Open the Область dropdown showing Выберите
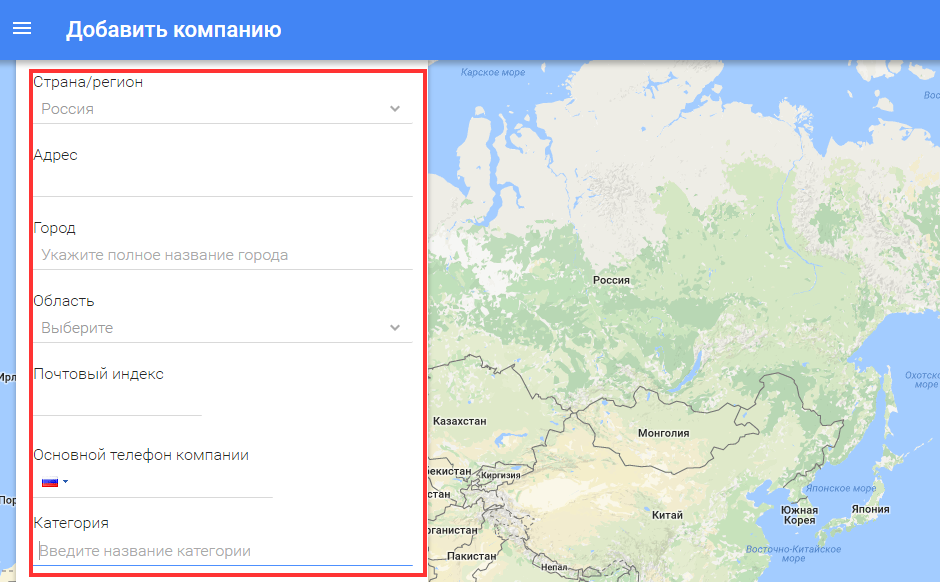 pos(222,328)
